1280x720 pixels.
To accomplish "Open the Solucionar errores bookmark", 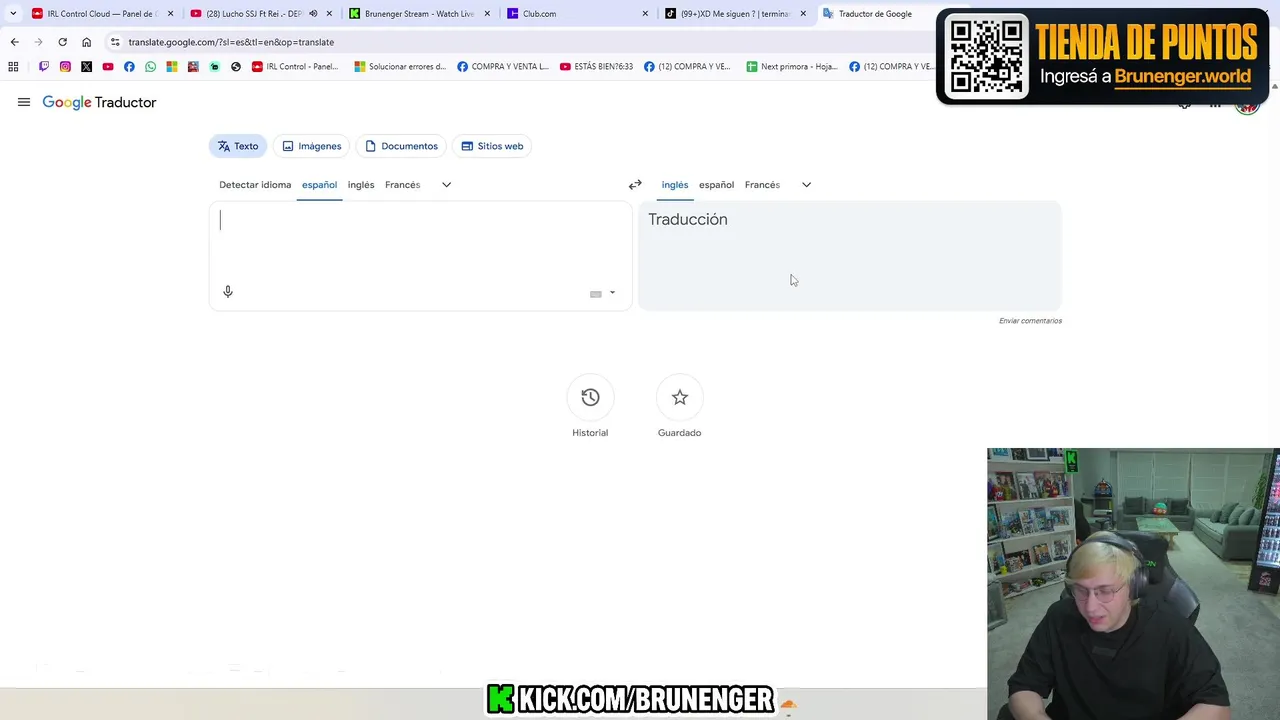I will (x=400, y=67).
